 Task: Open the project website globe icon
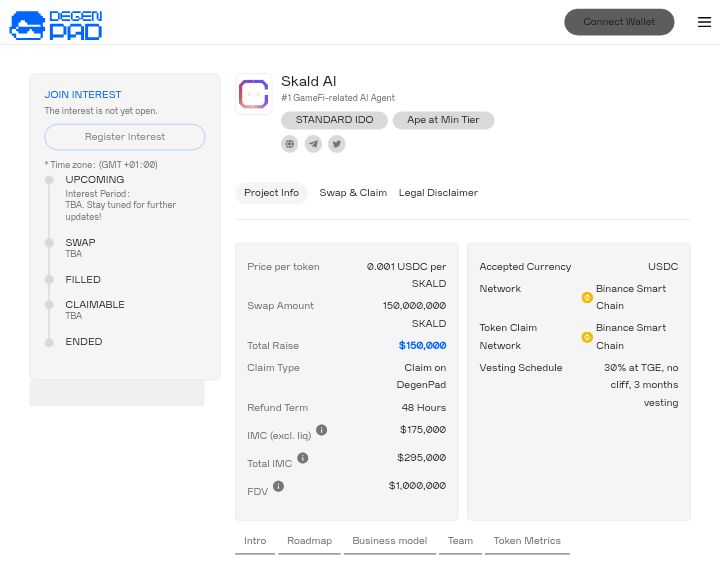tap(289, 144)
